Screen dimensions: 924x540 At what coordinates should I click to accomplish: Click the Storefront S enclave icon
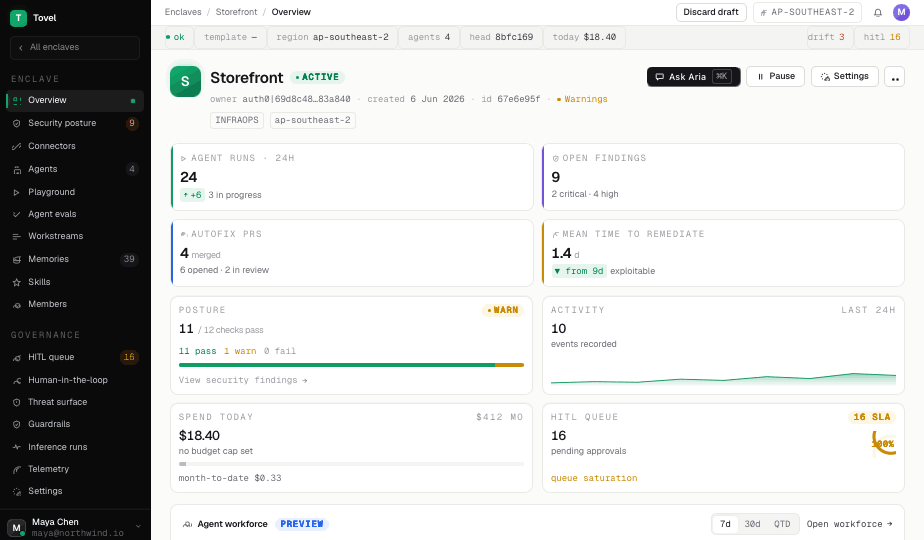[186, 81]
